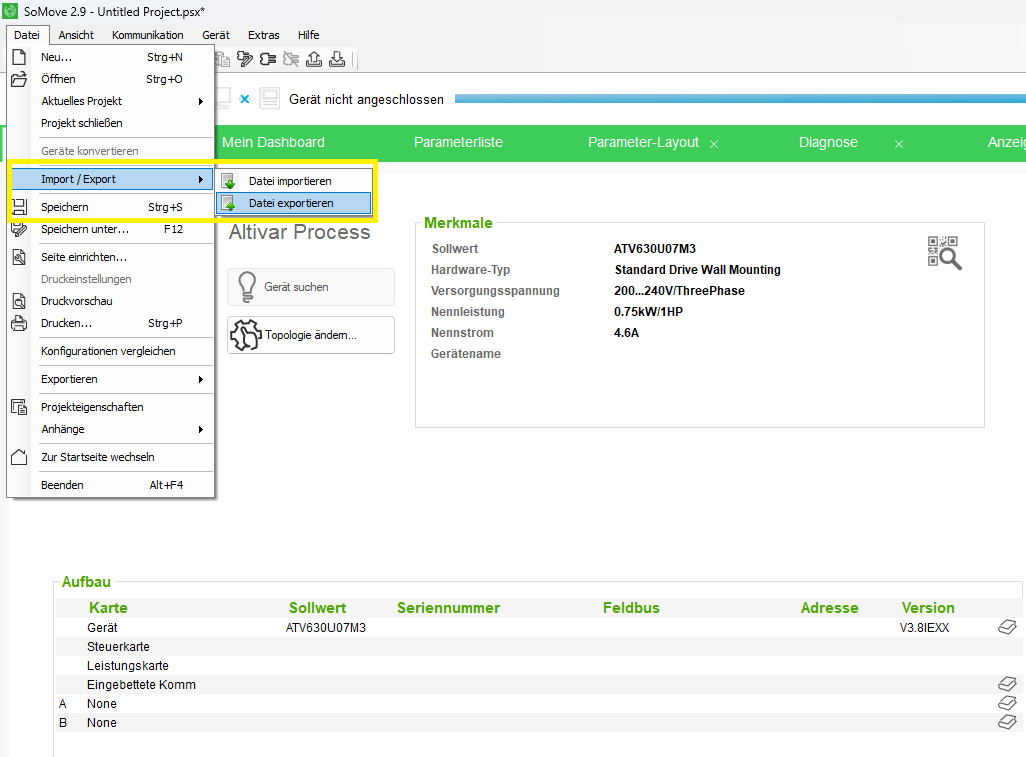Open the Extras menu
This screenshot has height=757, width=1026.
tap(264, 35)
